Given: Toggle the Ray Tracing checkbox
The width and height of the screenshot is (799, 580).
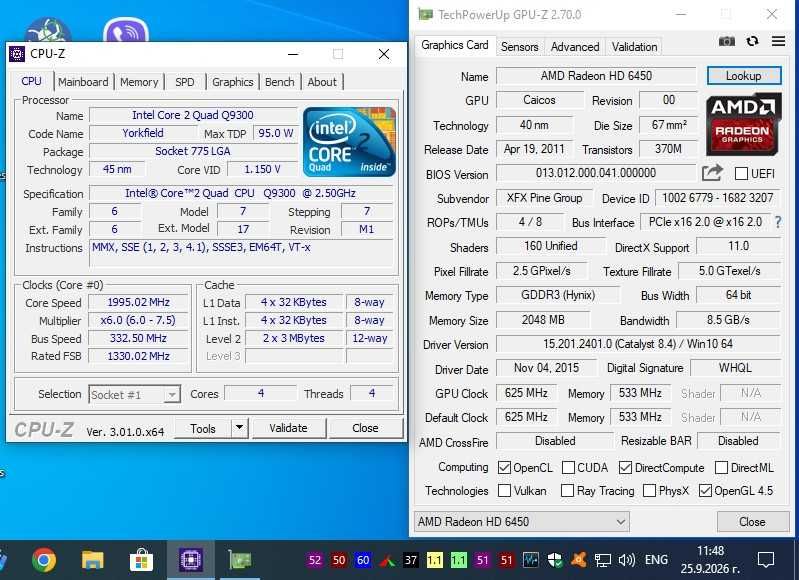Looking at the screenshot, I should (x=567, y=490).
